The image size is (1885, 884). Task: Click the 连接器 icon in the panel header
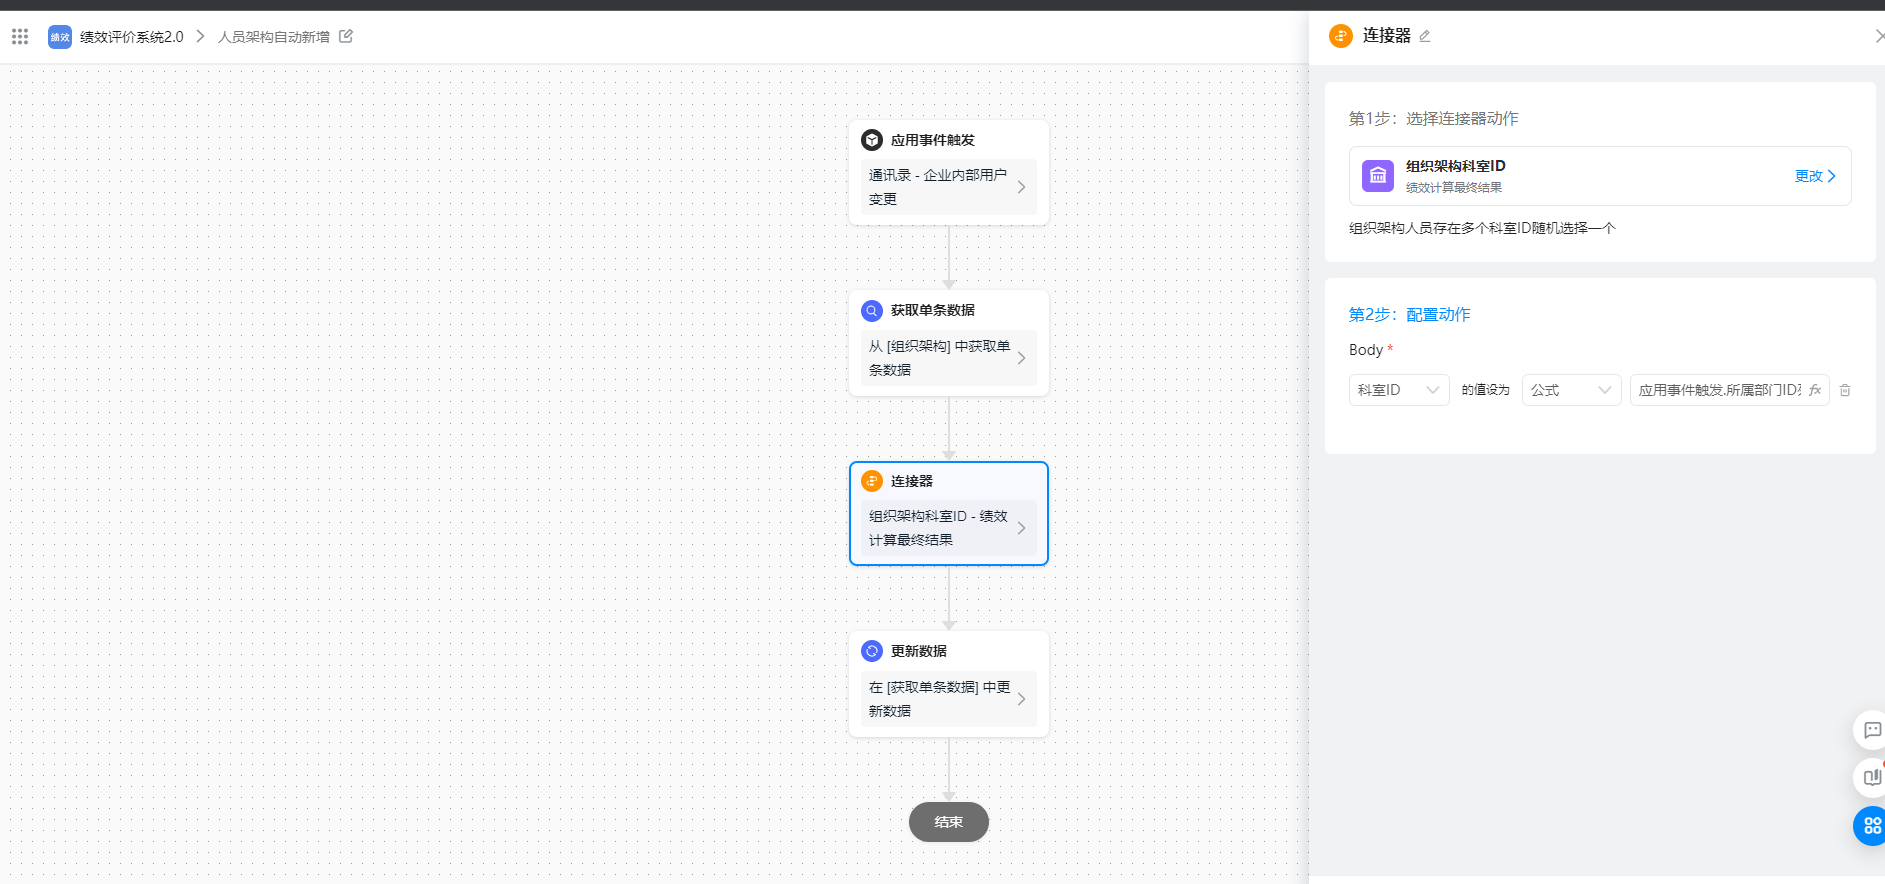1341,36
